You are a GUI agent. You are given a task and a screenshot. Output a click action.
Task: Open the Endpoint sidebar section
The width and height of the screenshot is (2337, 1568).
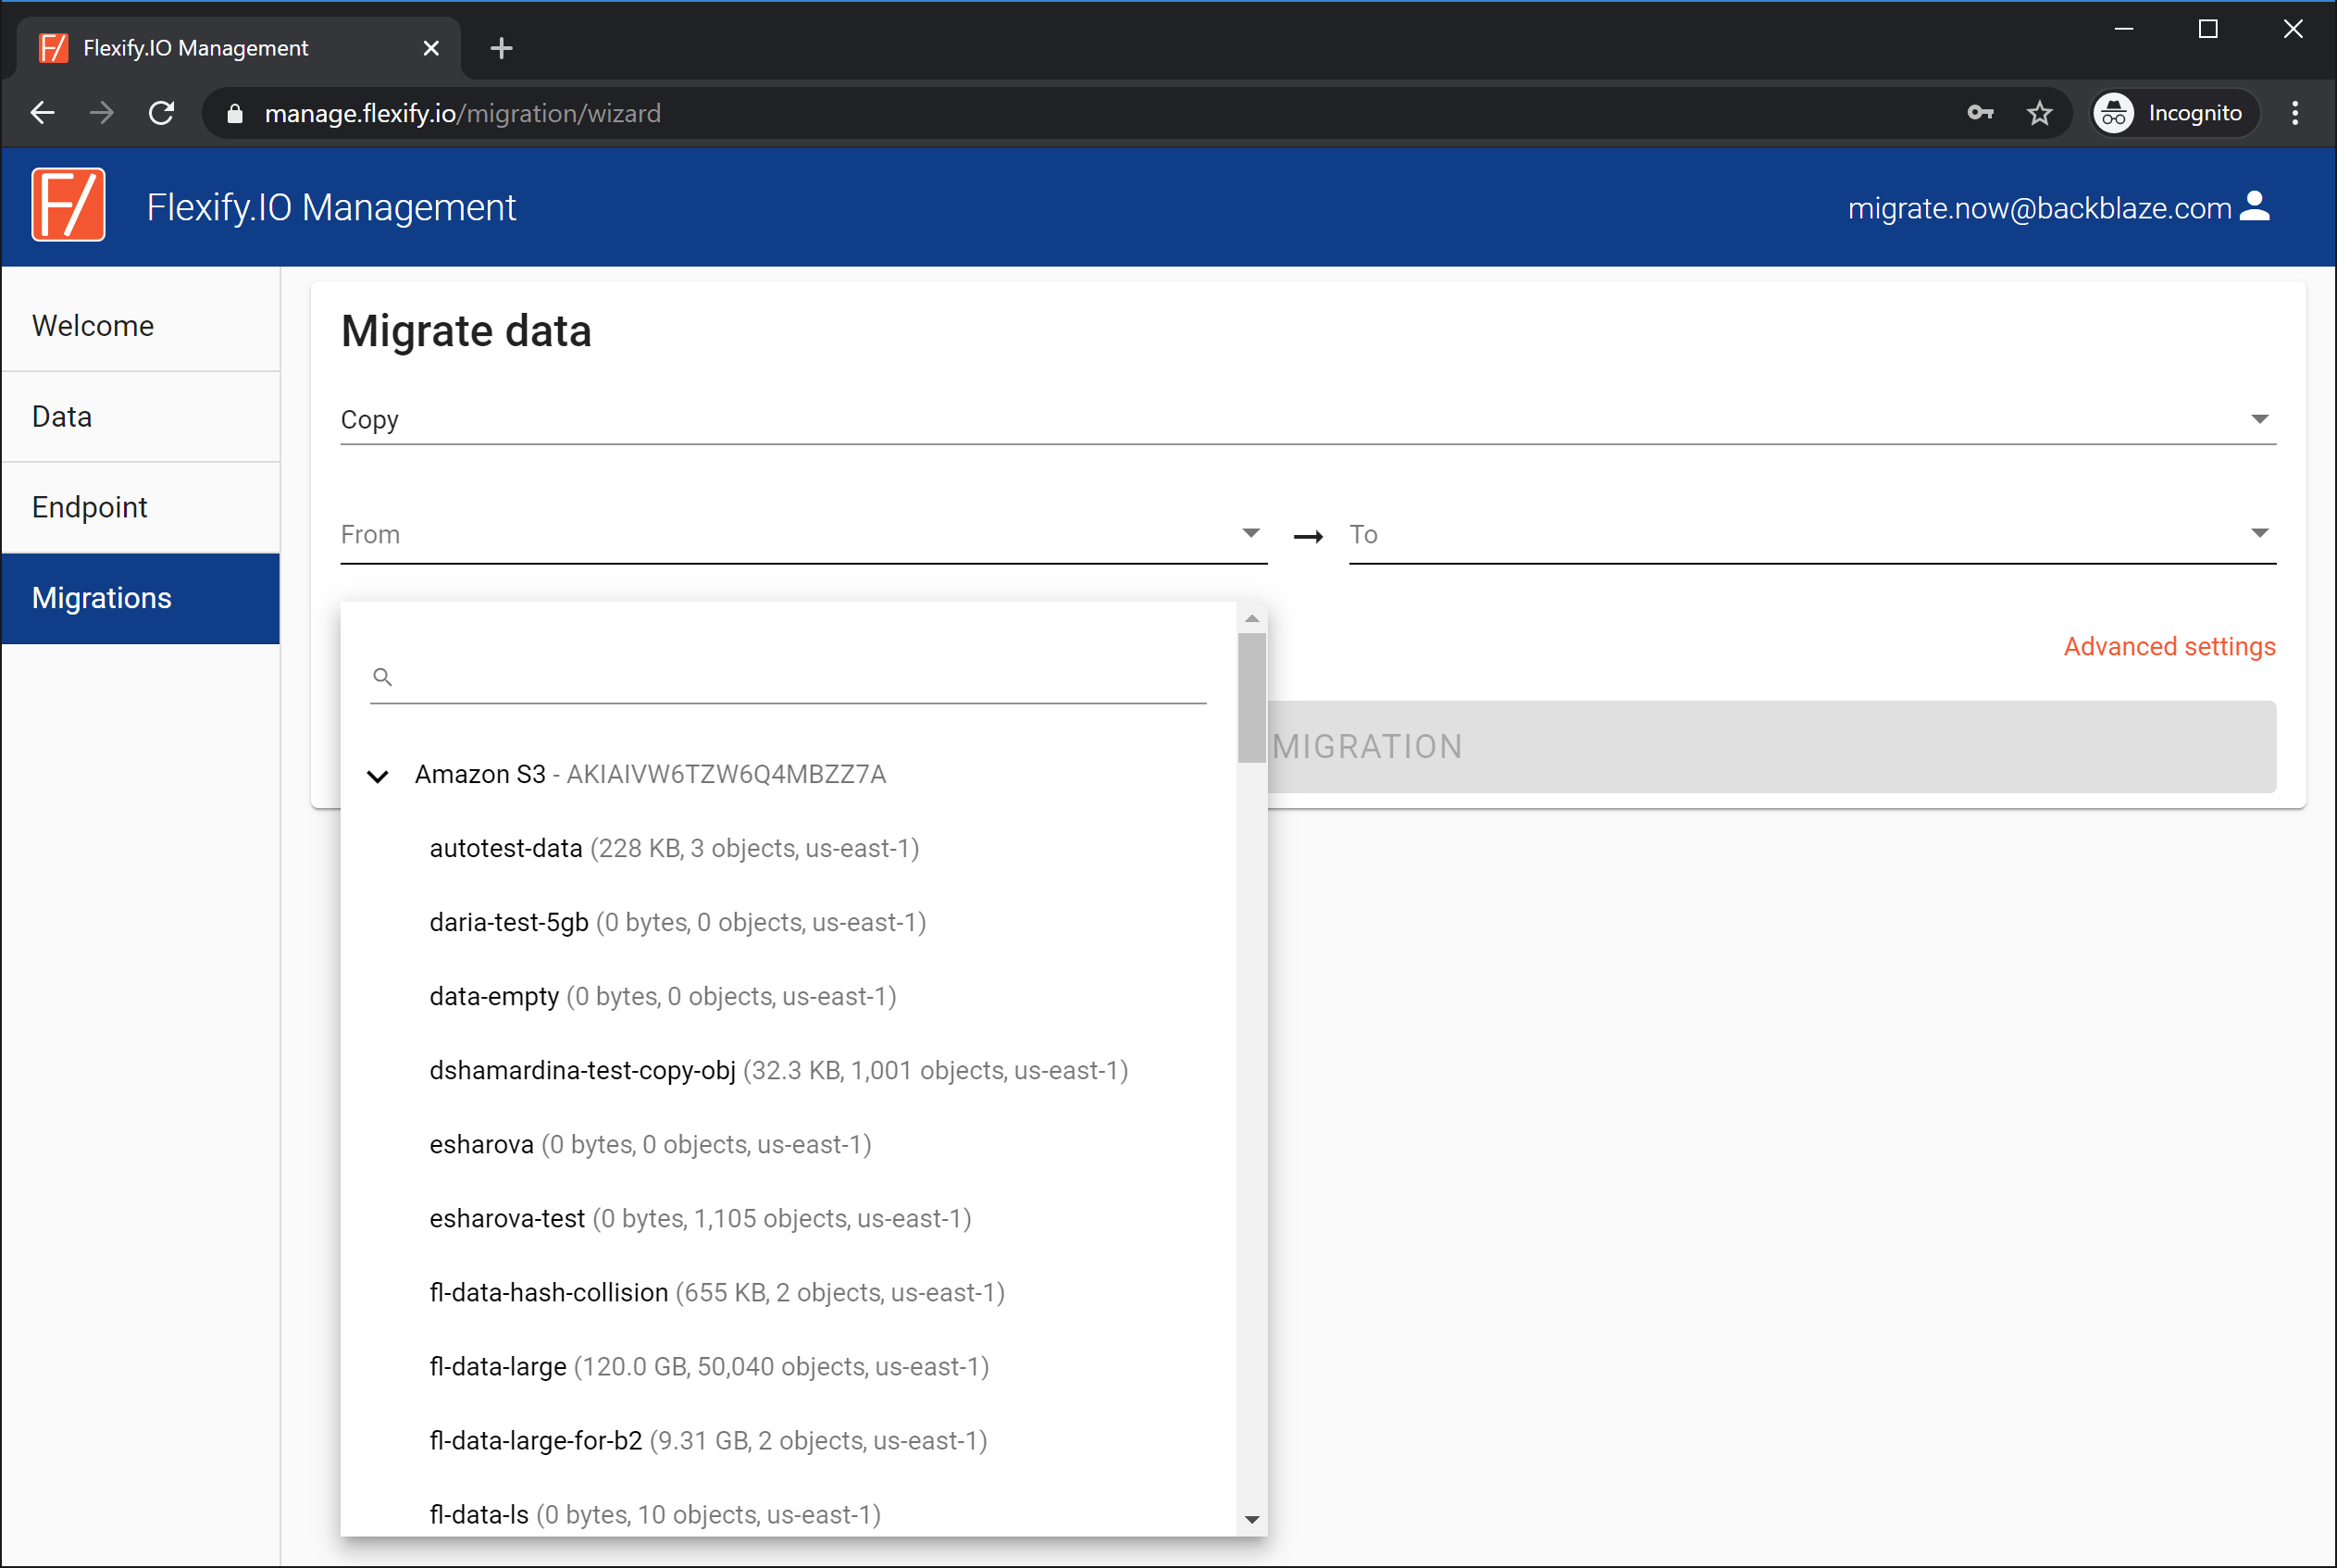point(141,508)
